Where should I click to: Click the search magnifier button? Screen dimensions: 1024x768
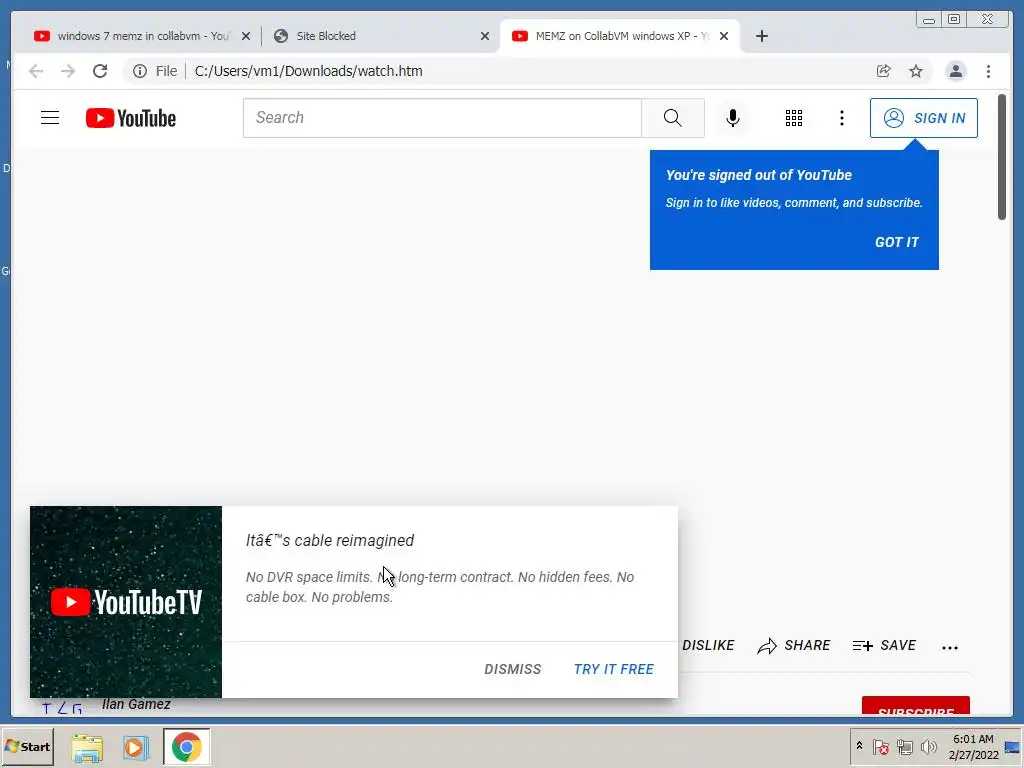pos(673,118)
